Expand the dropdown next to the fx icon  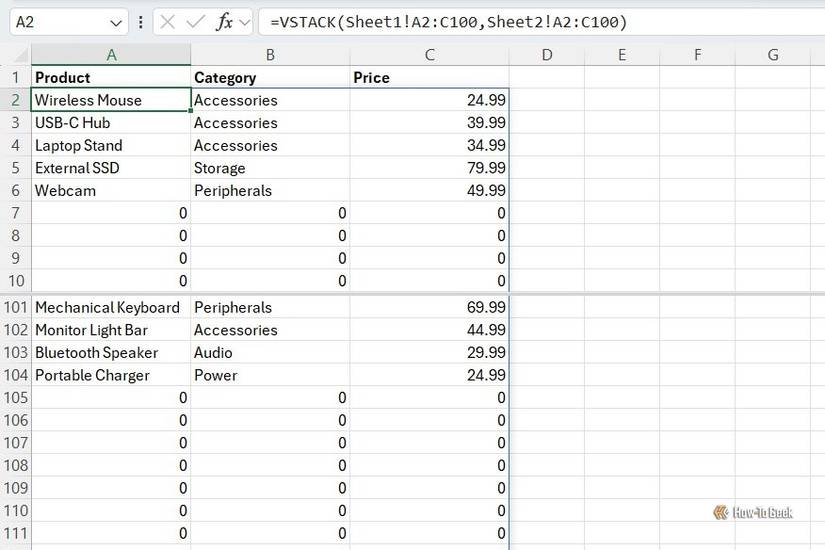click(244, 23)
